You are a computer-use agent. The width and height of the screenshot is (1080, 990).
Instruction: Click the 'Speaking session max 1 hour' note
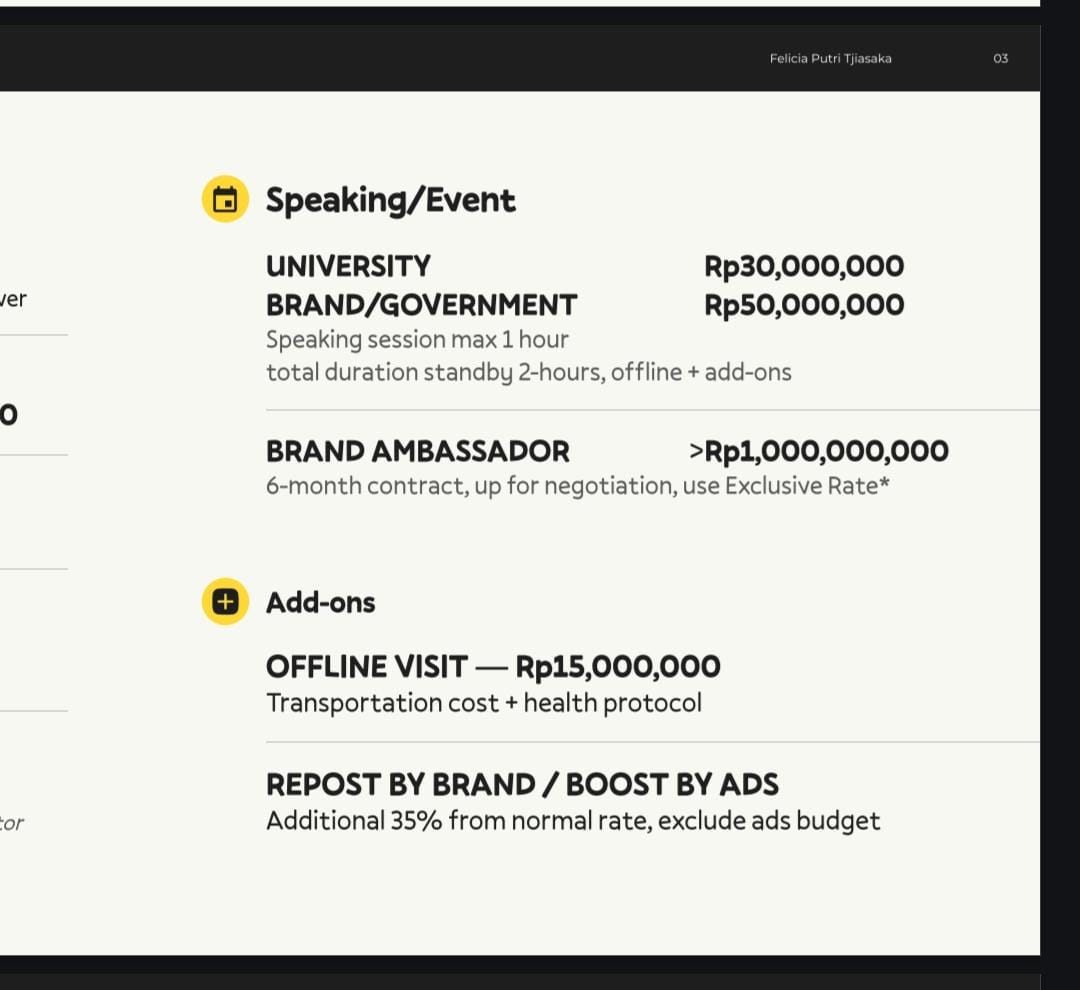click(x=417, y=339)
